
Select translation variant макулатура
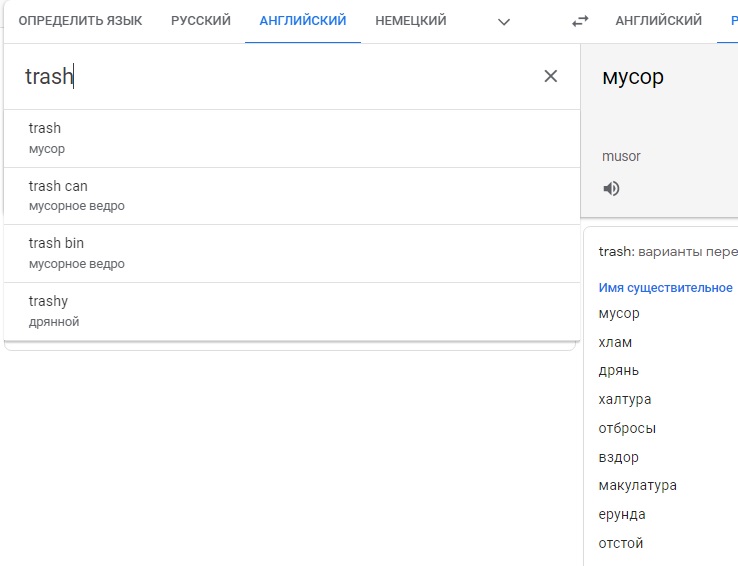pos(637,486)
